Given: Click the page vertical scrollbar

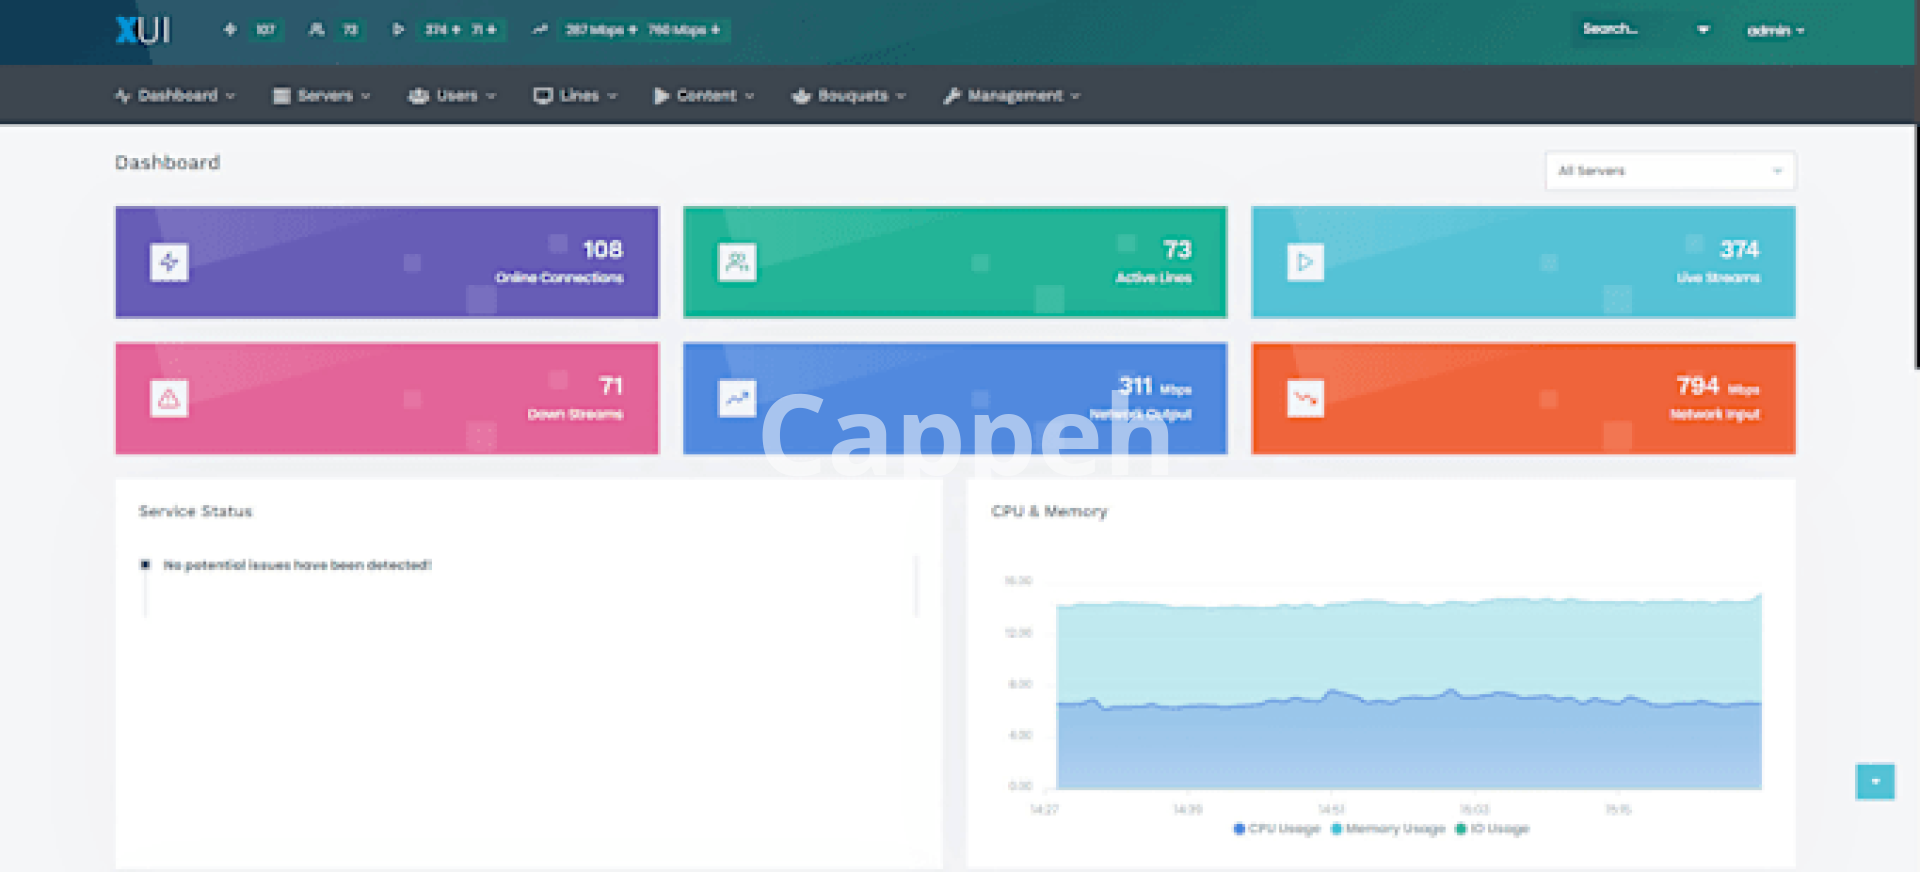Looking at the screenshot, I should [1915, 250].
